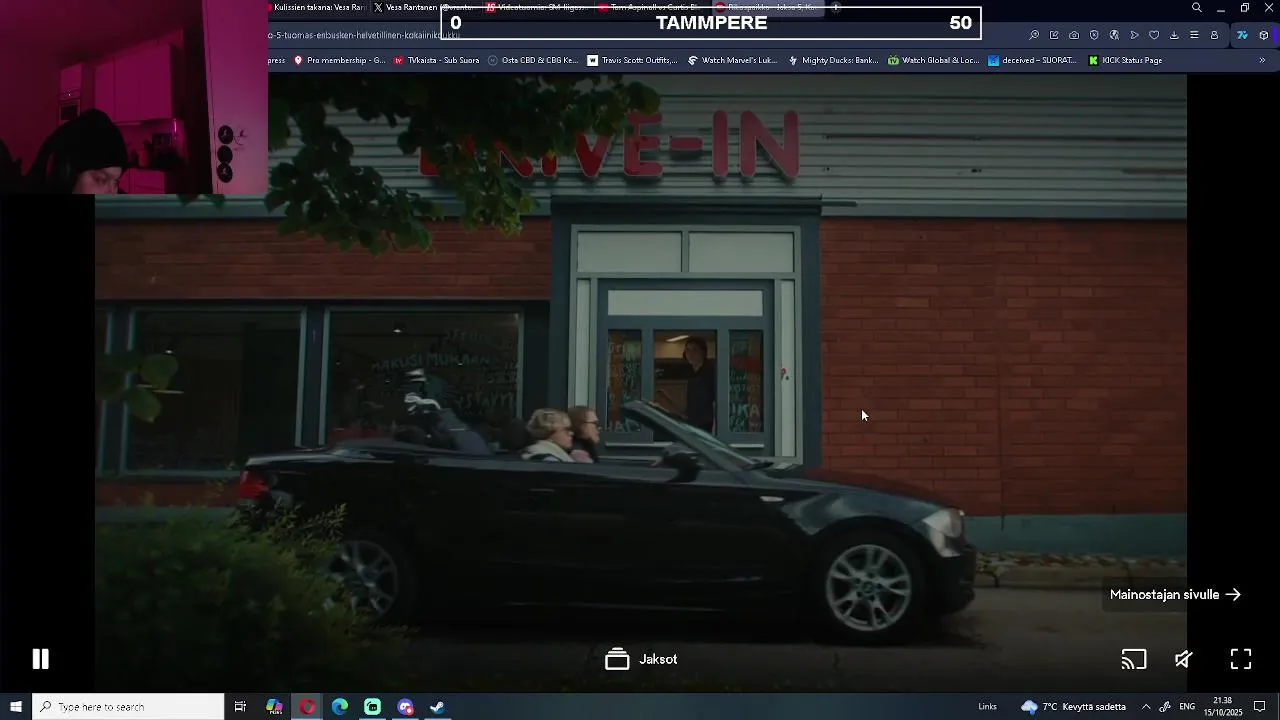Open the KICK Status Page bookmark
Image resolution: width=1280 pixels, height=720 pixels.
coord(1125,60)
